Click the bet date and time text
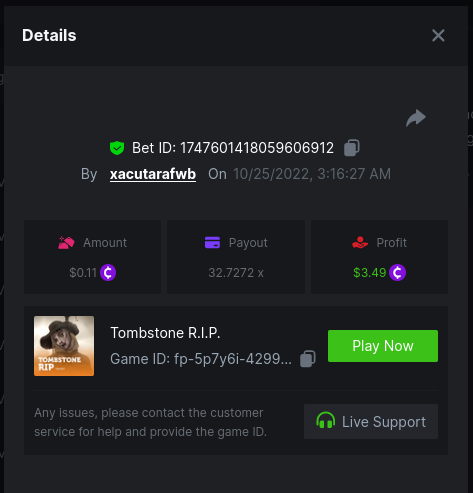This screenshot has height=493, width=473. [312, 174]
